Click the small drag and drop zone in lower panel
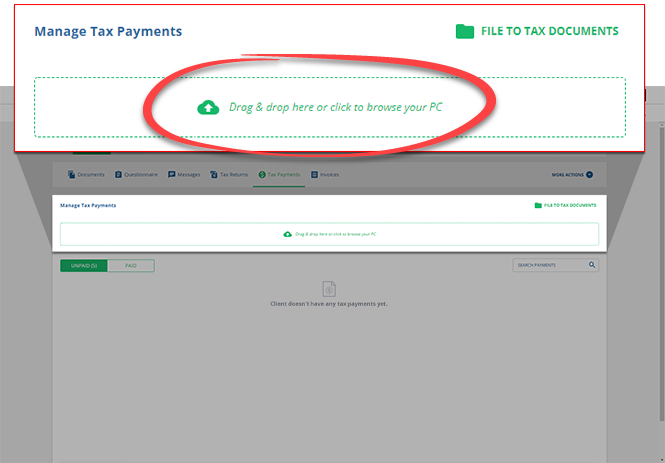The height and width of the screenshot is (463, 665). click(330, 234)
